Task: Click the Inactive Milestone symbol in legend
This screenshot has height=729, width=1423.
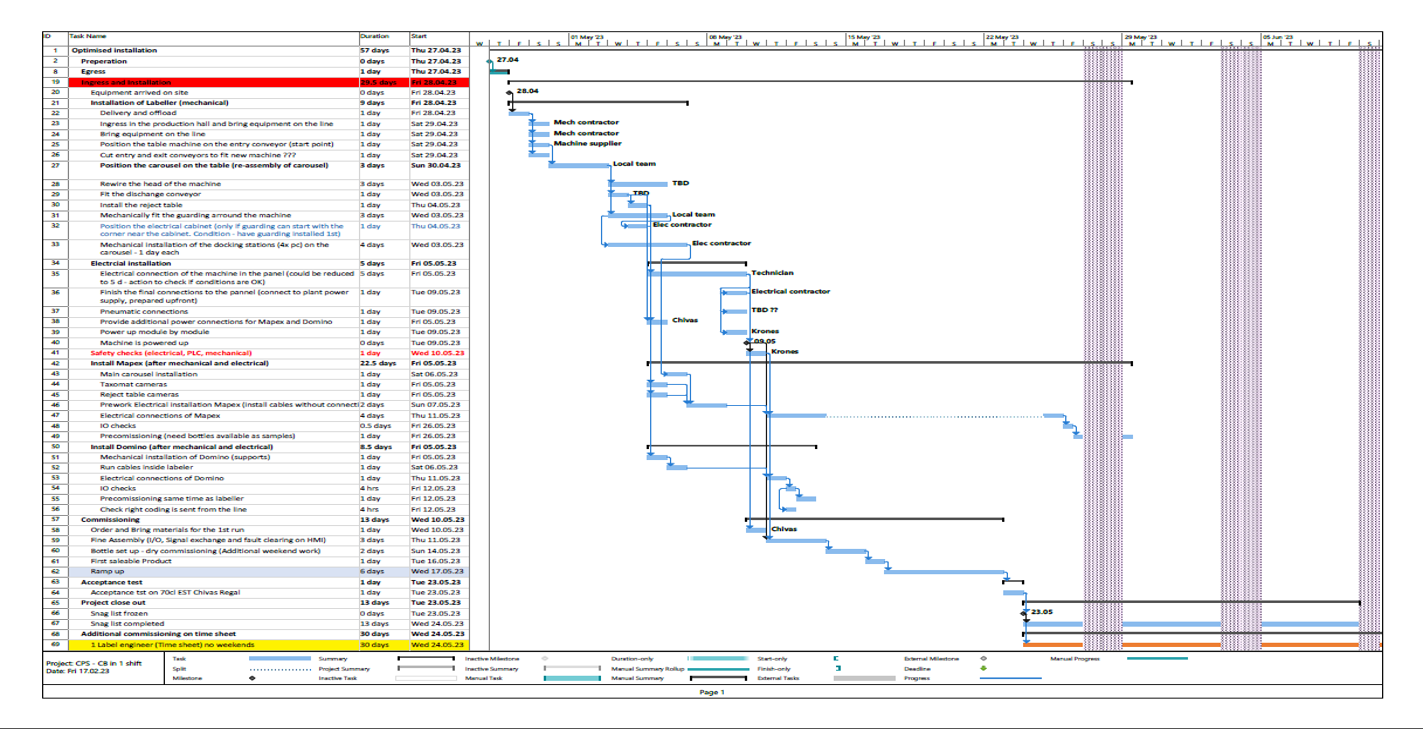Action: tap(545, 659)
